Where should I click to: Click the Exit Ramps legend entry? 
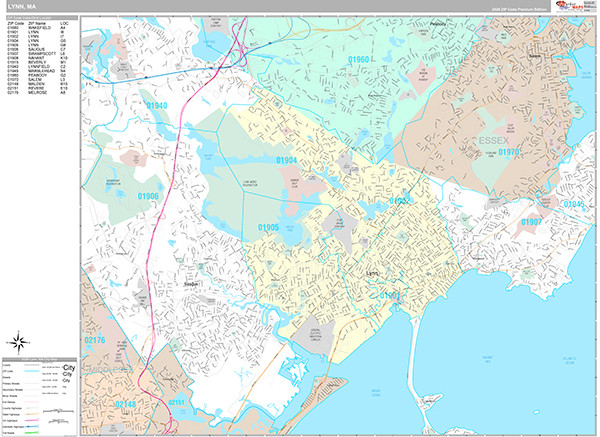click(21, 402)
